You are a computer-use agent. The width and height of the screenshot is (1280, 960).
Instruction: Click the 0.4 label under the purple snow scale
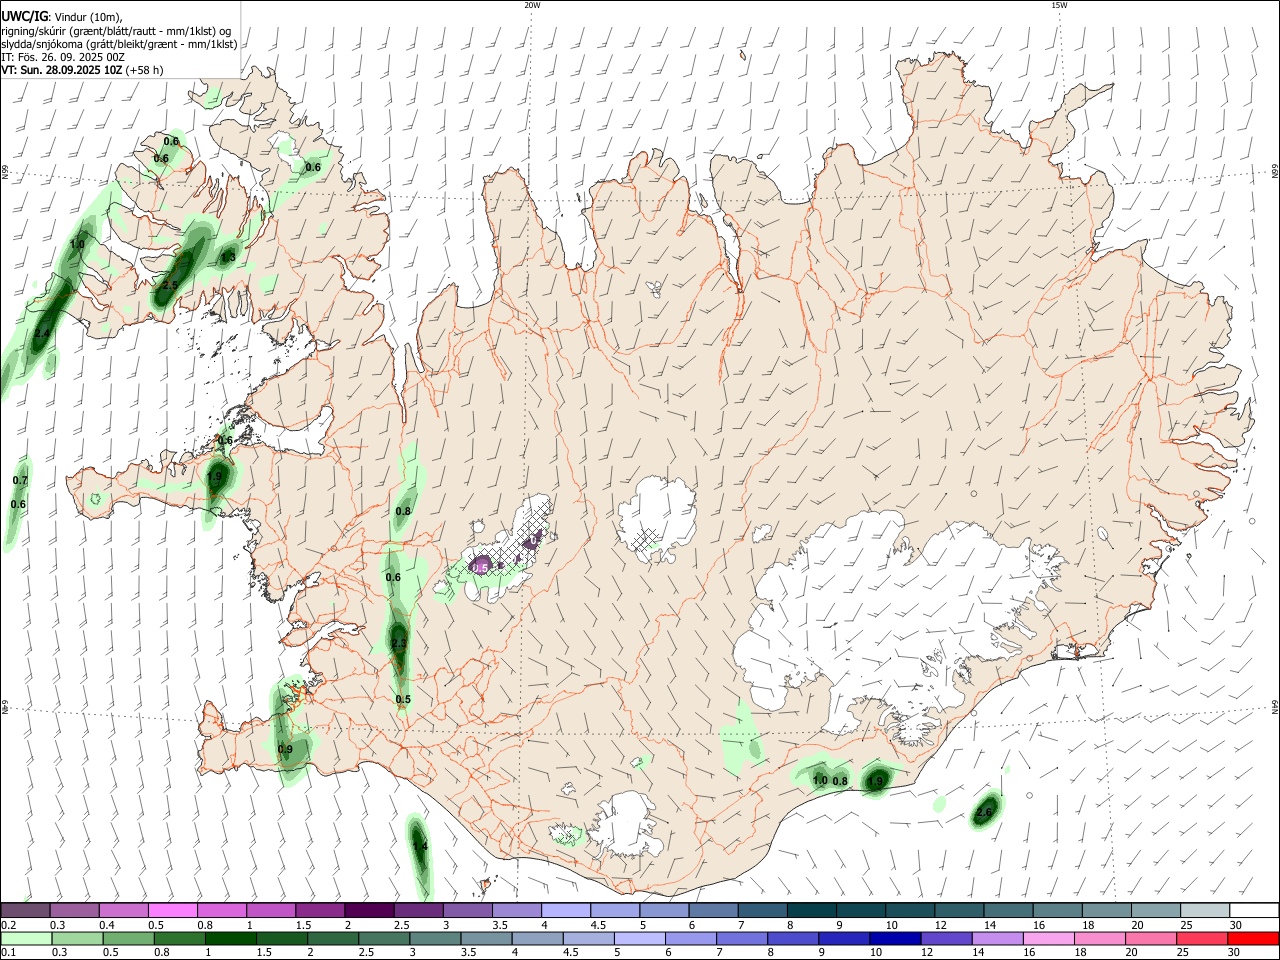tap(106, 925)
